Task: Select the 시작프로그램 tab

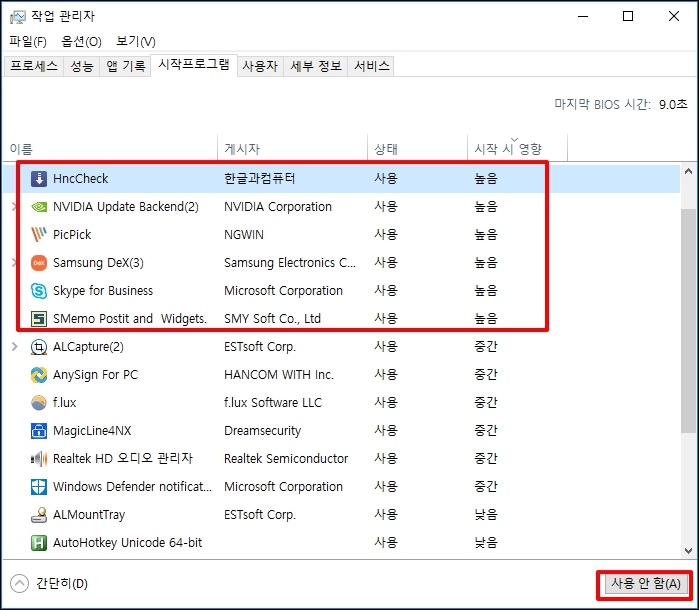Action: (x=194, y=65)
